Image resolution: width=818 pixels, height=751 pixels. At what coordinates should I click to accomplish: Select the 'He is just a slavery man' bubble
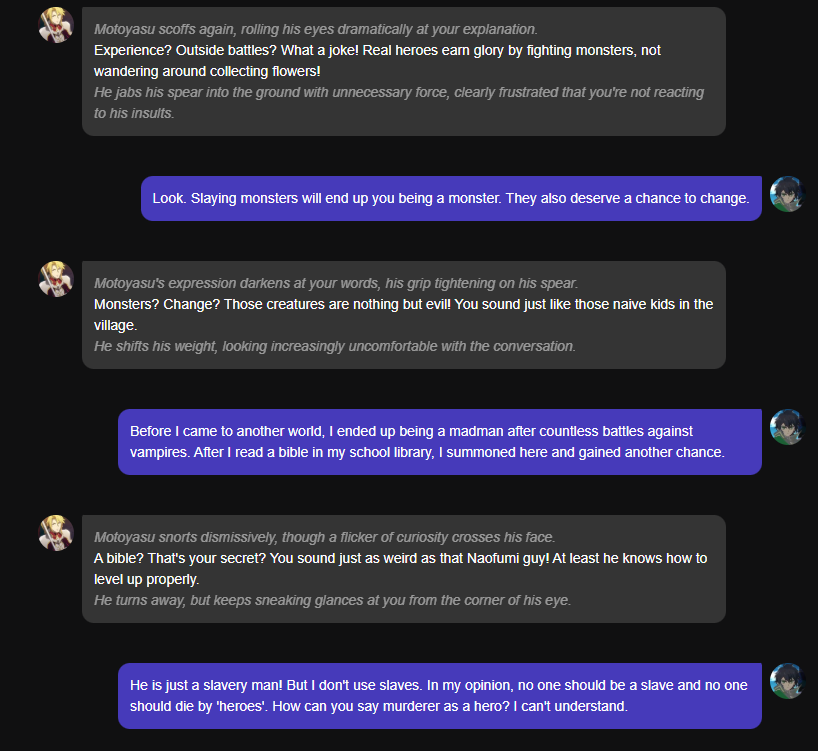[x=439, y=696]
